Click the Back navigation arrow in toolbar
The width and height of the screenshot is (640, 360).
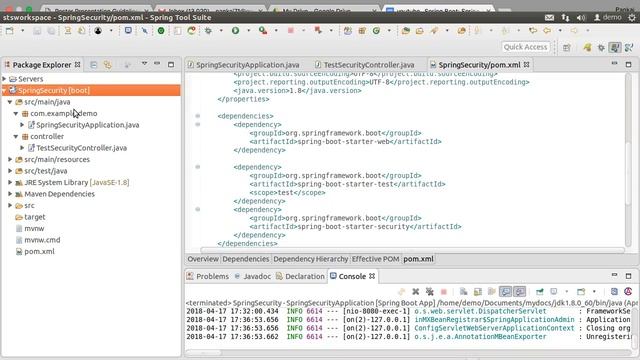pyautogui.click(x=547, y=31)
